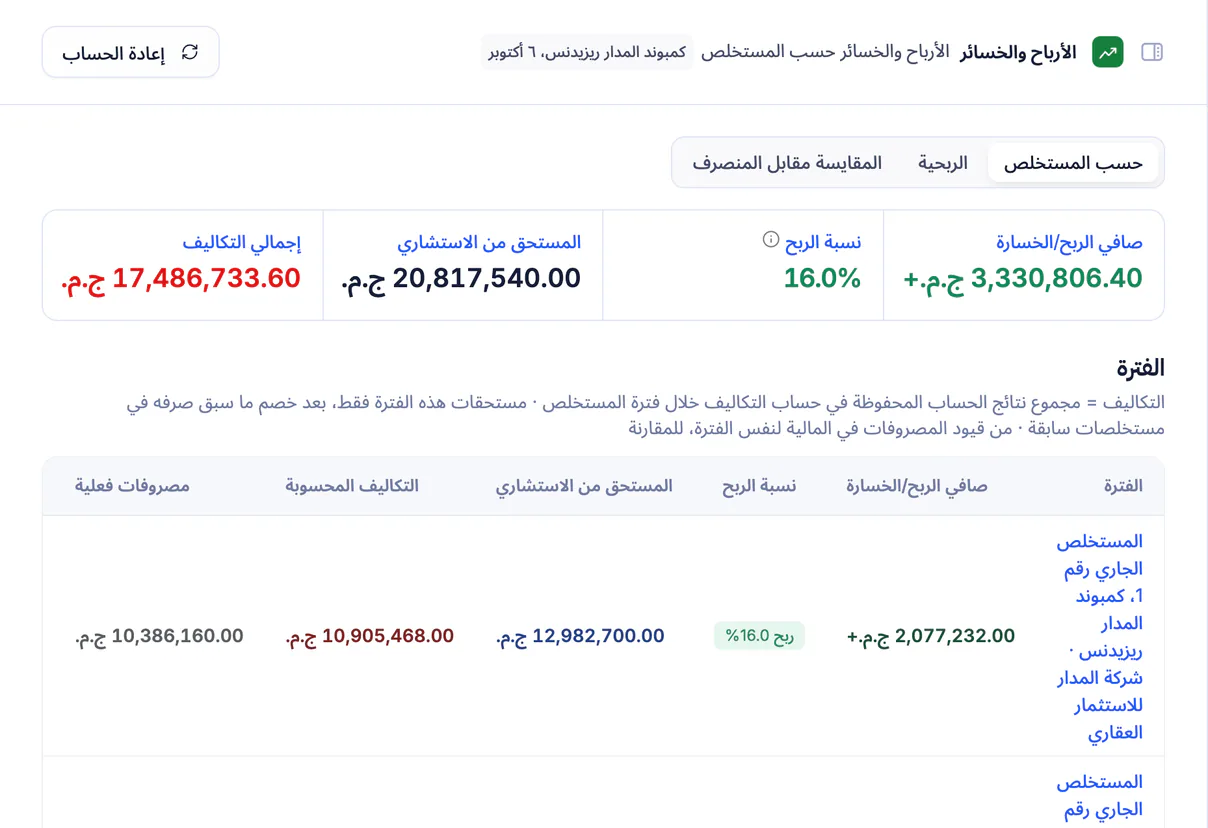This screenshot has height=828, width=1208.
Task: Open the second المستخلص الجاري link at the bottom
Action: [1099, 796]
